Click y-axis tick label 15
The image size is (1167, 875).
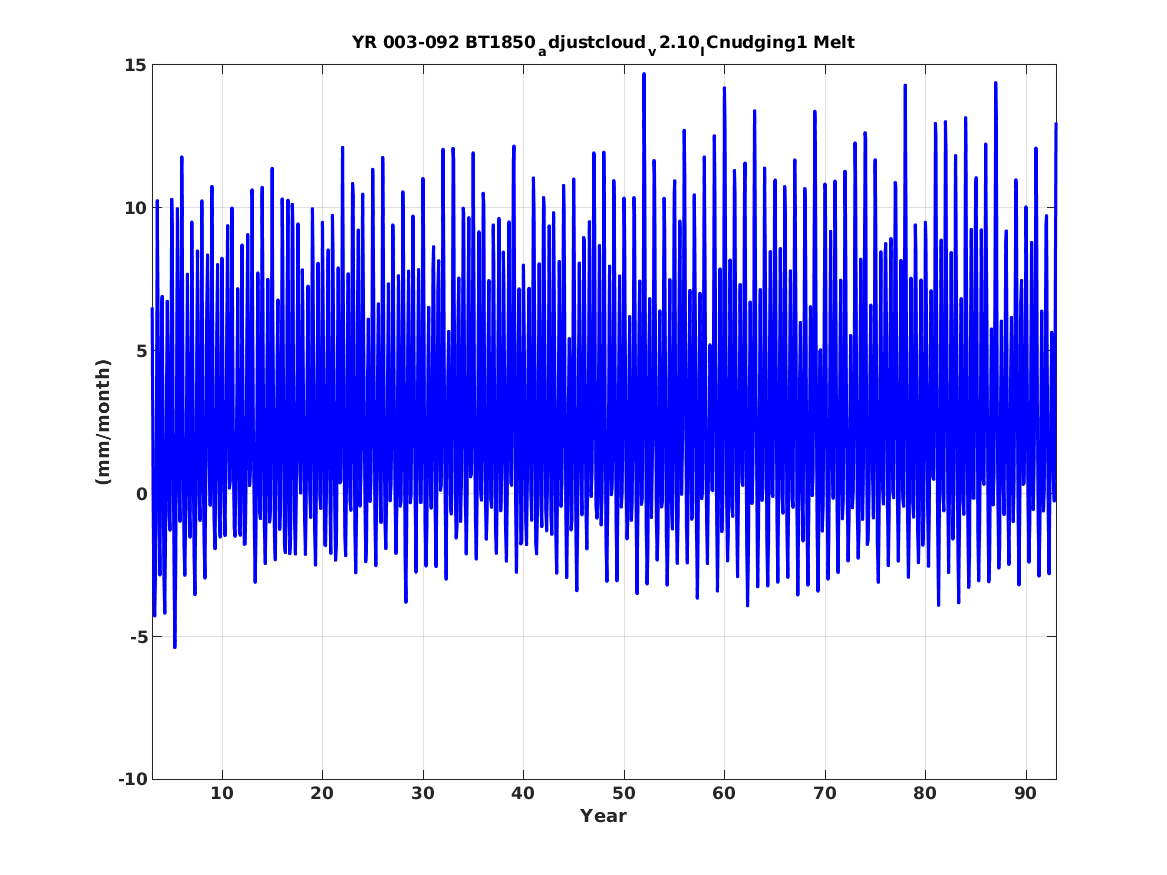coord(135,65)
